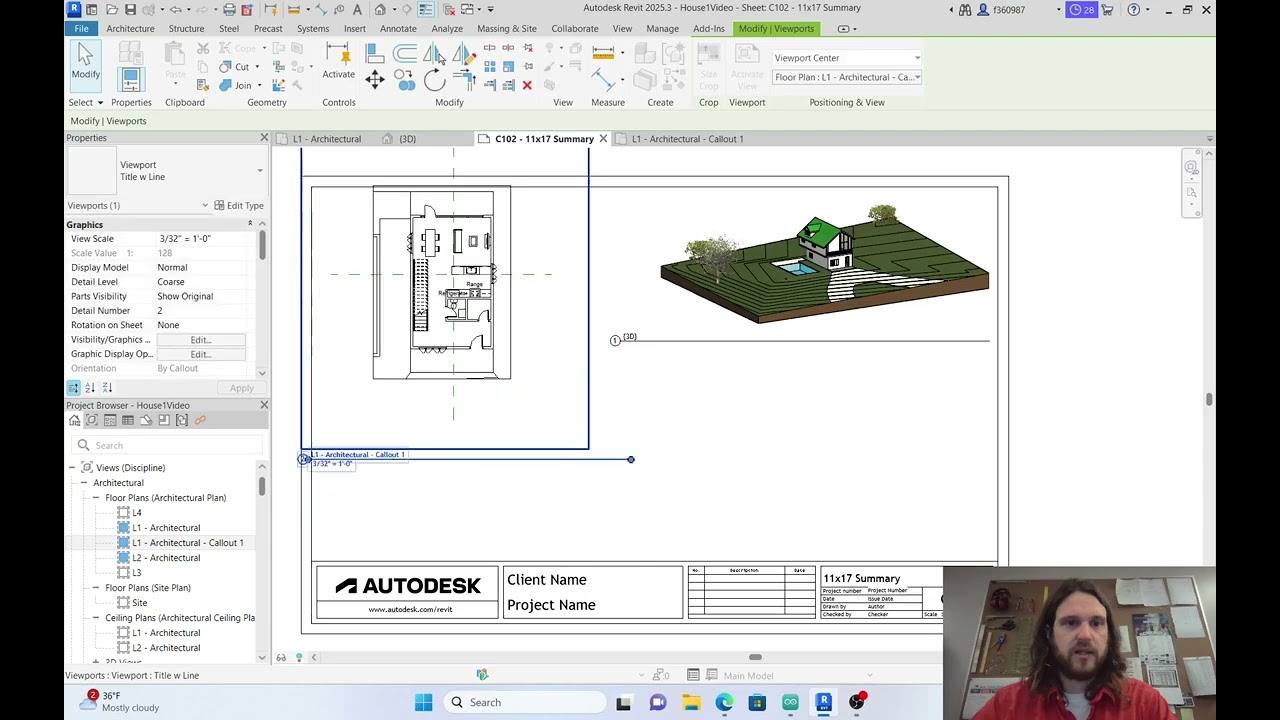Collapse Views (Discipline) tree node
The width and height of the screenshot is (1280, 720).
click(x=72, y=468)
